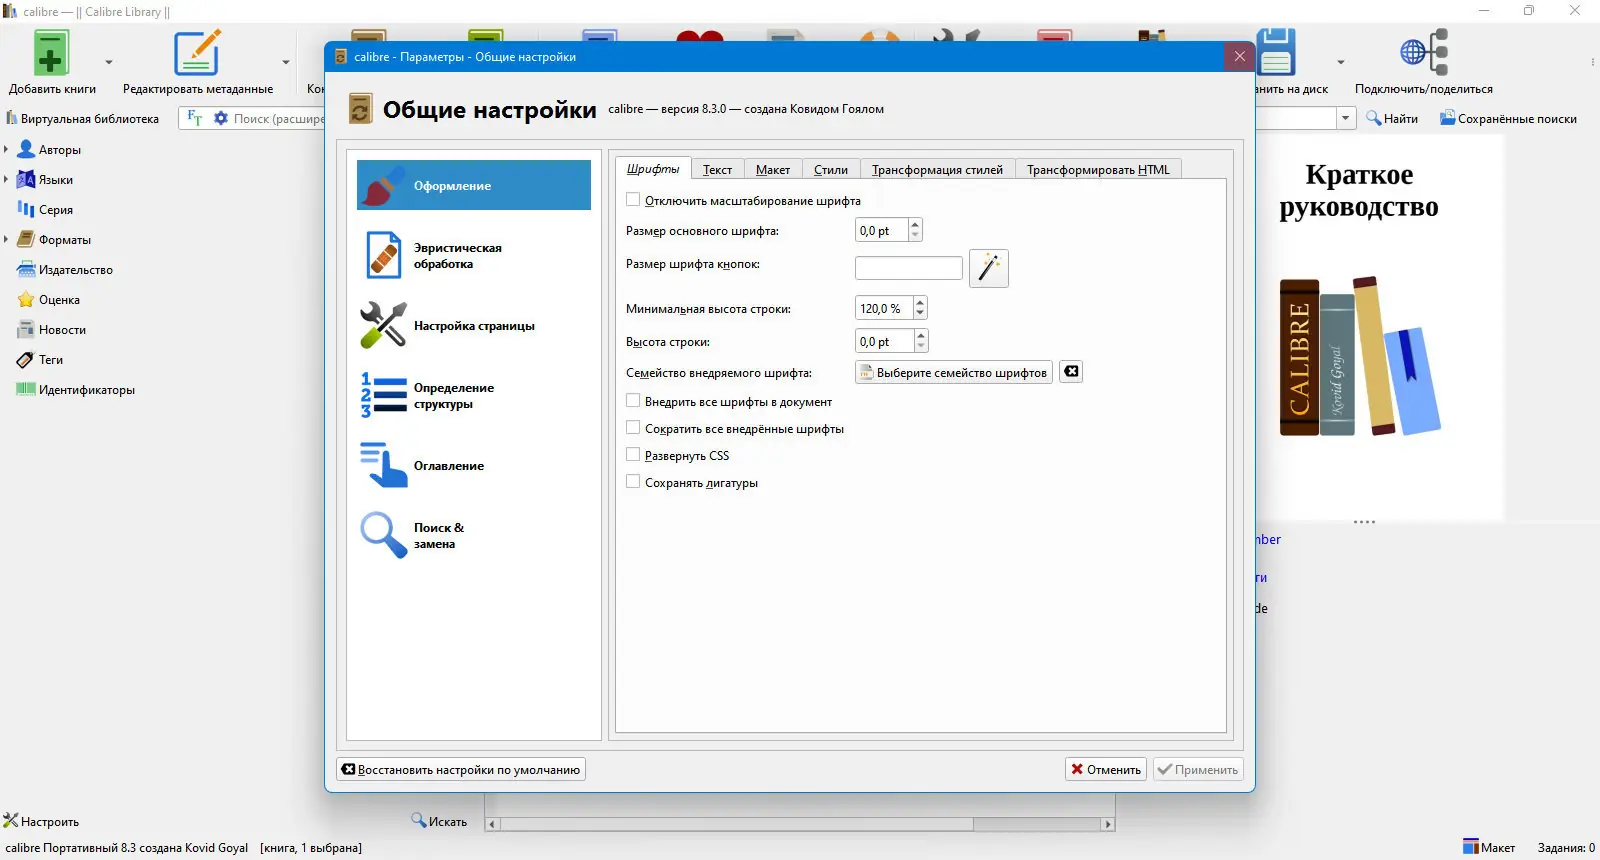The height and width of the screenshot is (860, 1600).
Task: Click Выберите семейство шрифтов button
Action: click(x=954, y=372)
